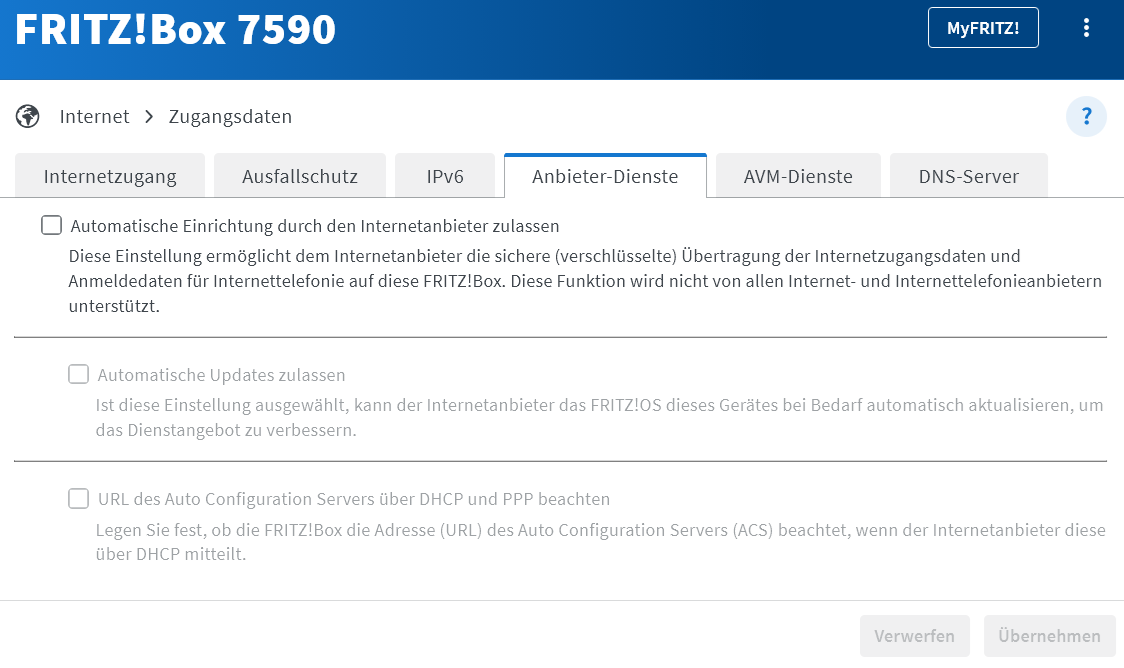The image size is (1124, 668).
Task: Open the AVM-Dienste tab
Action: [798, 176]
